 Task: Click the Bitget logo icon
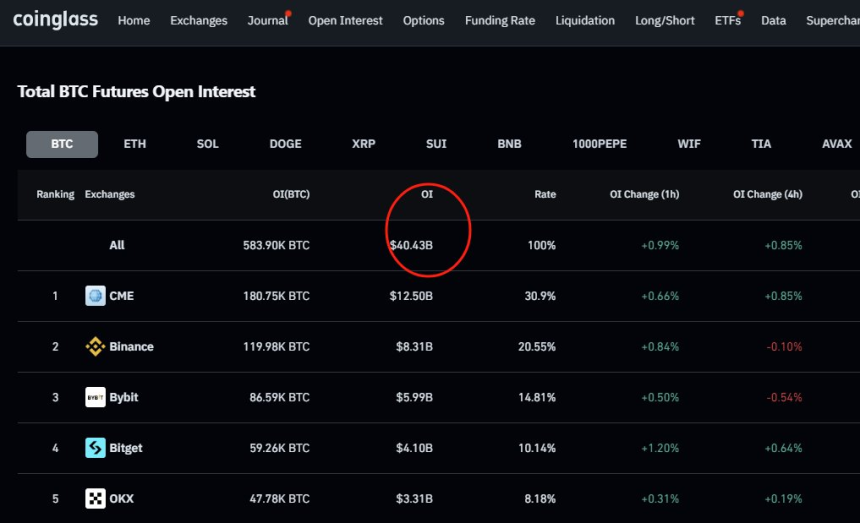(x=95, y=448)
